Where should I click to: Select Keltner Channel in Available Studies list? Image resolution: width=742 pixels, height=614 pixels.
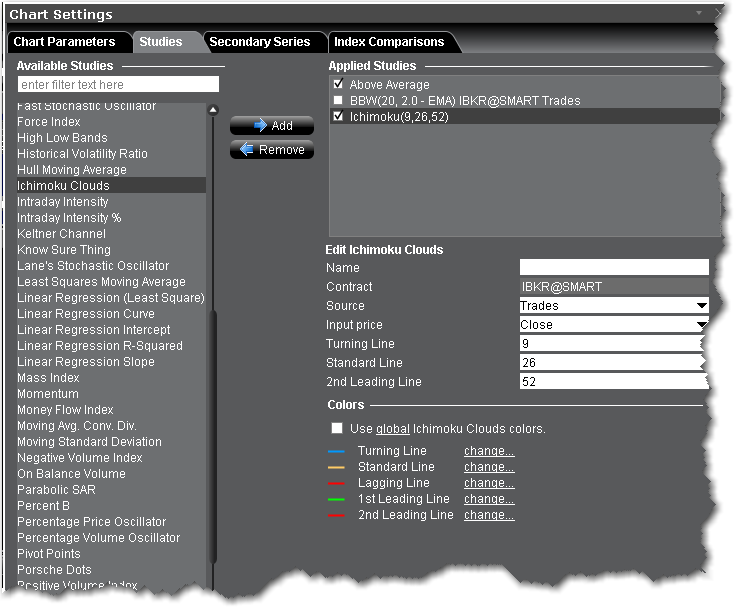click(x=61, y=234)
